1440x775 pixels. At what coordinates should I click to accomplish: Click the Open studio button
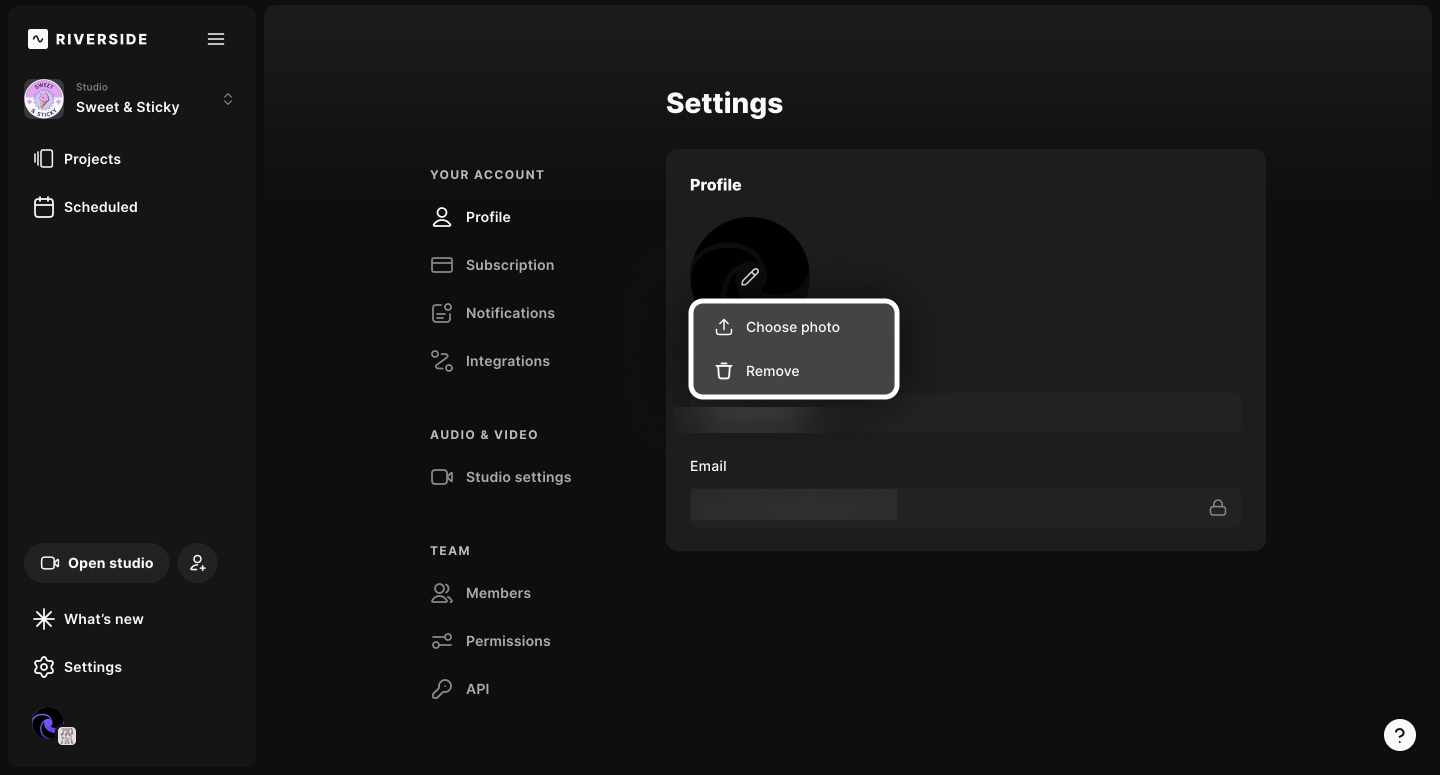pos(97,563)
